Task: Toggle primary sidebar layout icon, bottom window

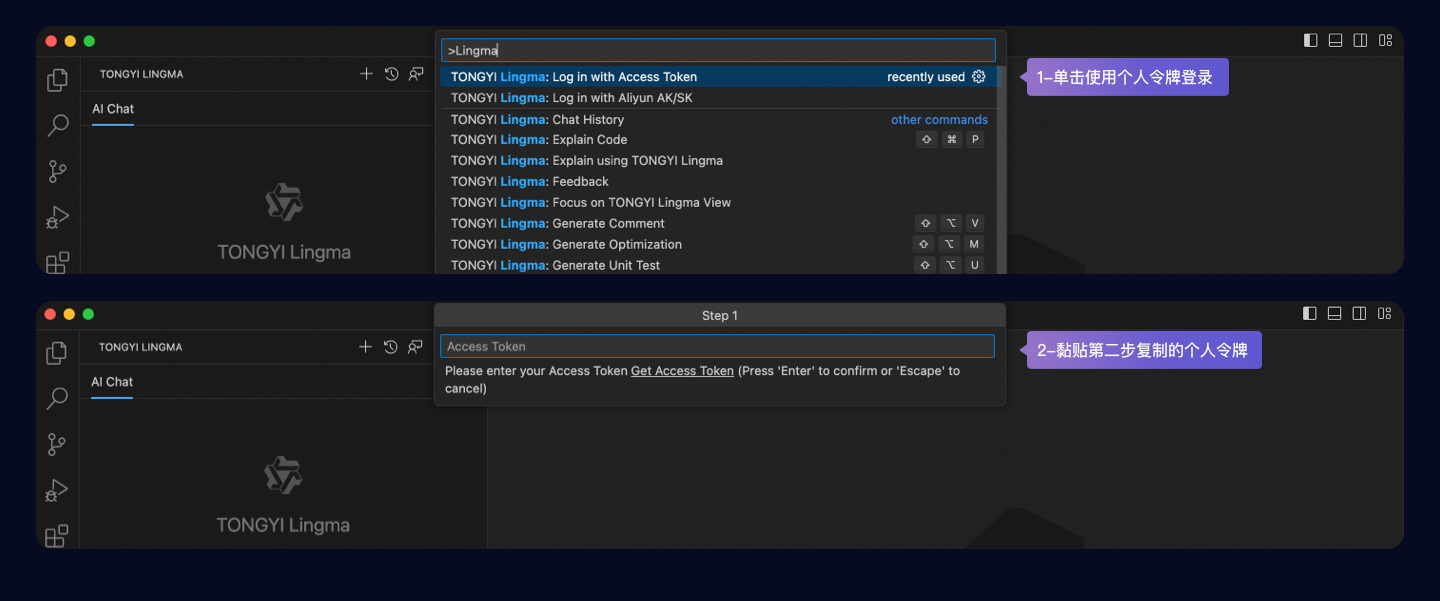Action: click(1310, 313)
